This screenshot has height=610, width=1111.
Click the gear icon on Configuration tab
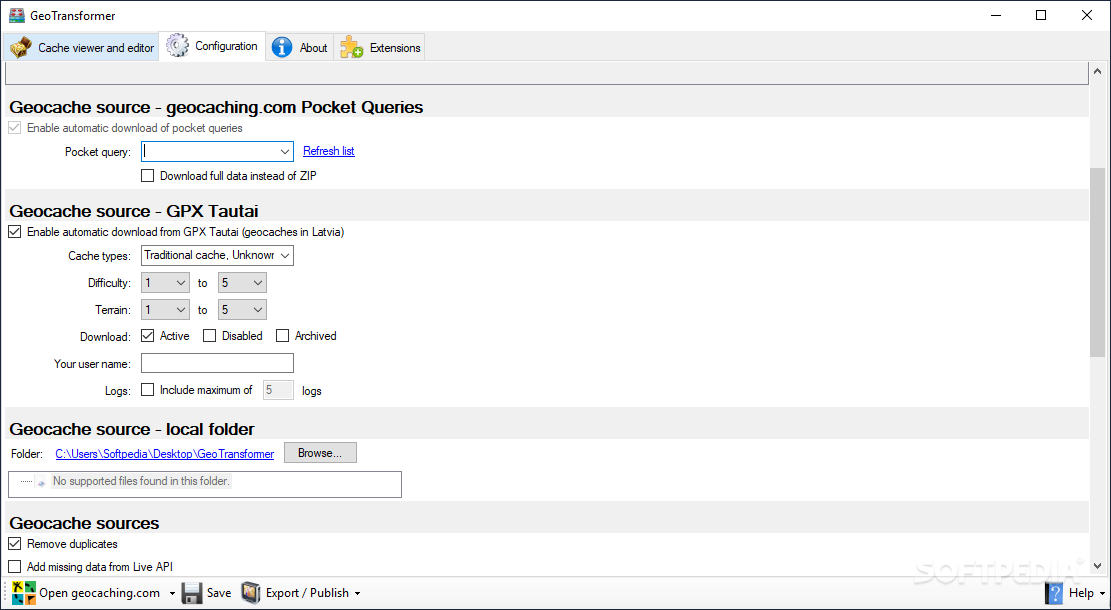(177, 45)
